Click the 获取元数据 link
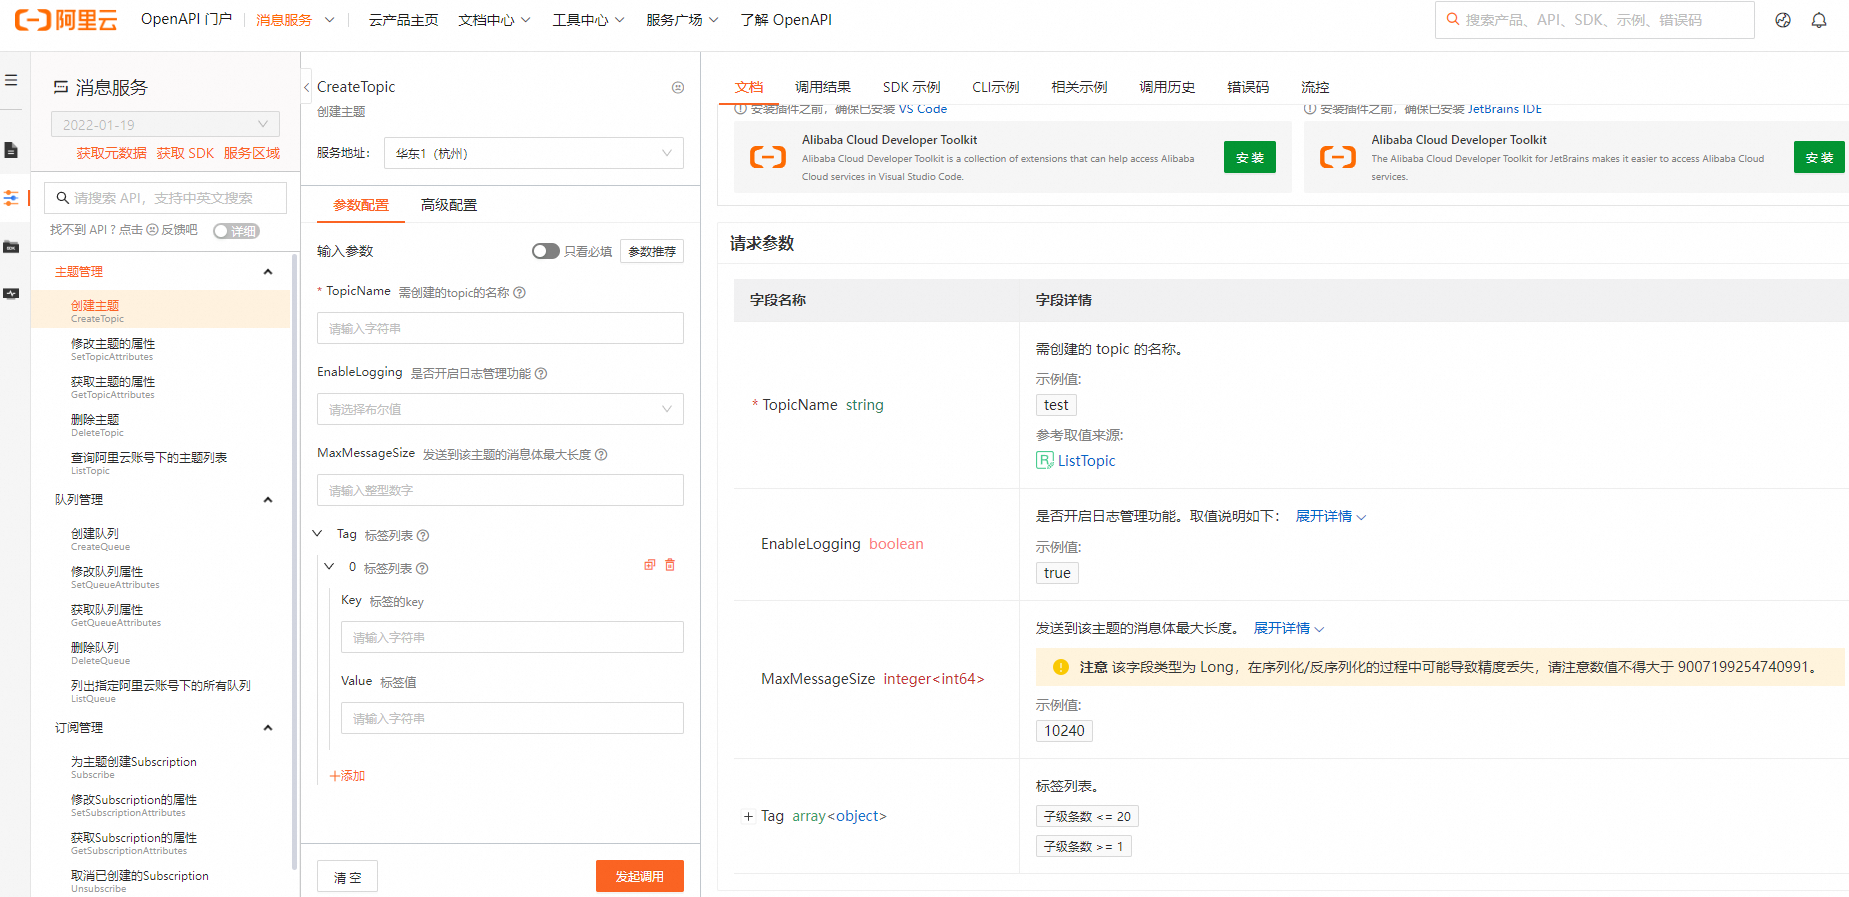This screenshot has height=897, width=1849. [x=112, y=153]
